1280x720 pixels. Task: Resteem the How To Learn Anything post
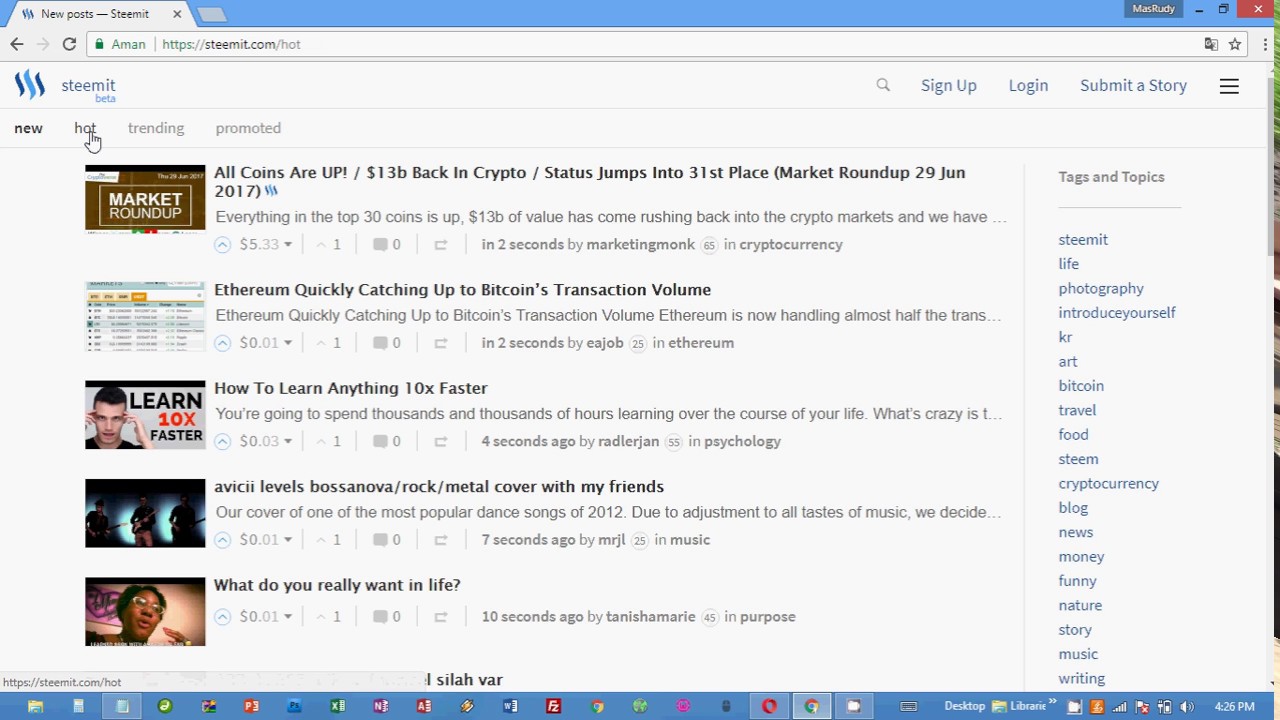[x=440, y=441]
